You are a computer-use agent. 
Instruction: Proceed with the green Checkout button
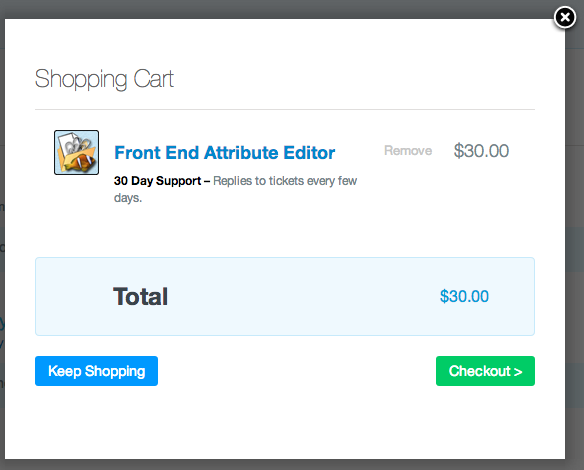pos(485,371)
